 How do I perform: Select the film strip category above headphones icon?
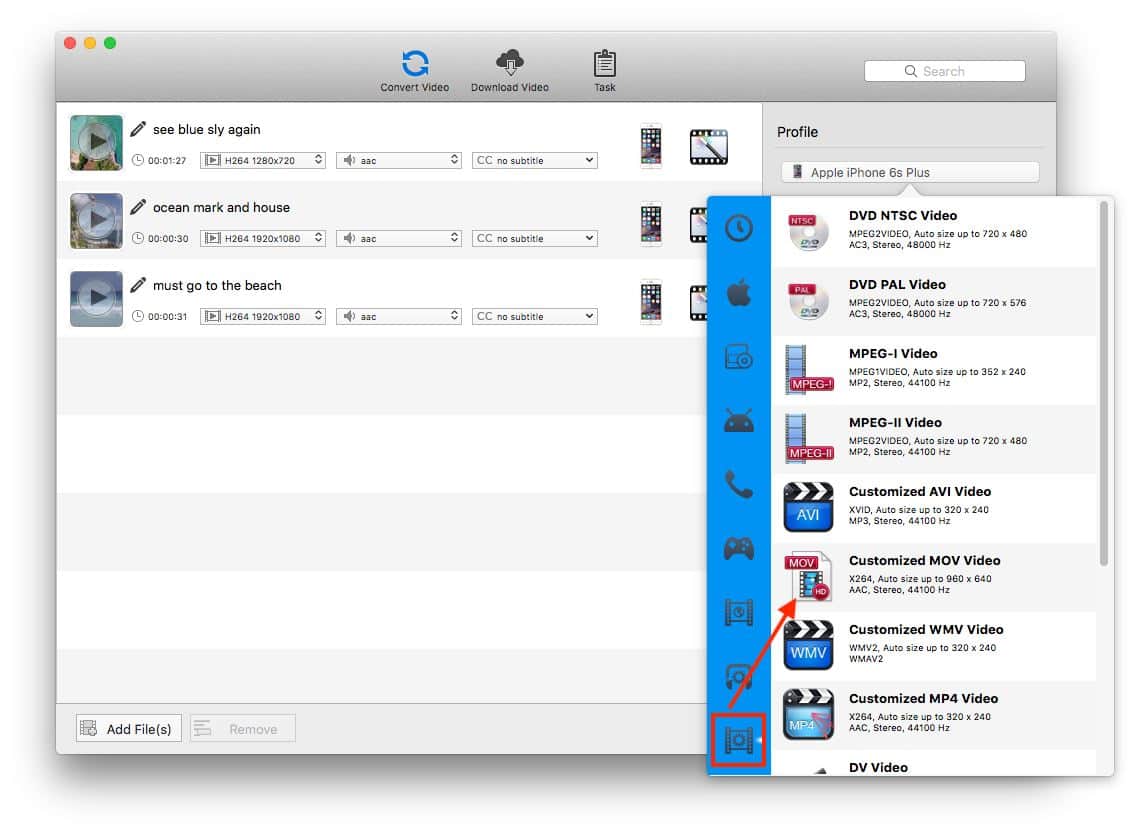pyautogui.click(x=738, y=612)
